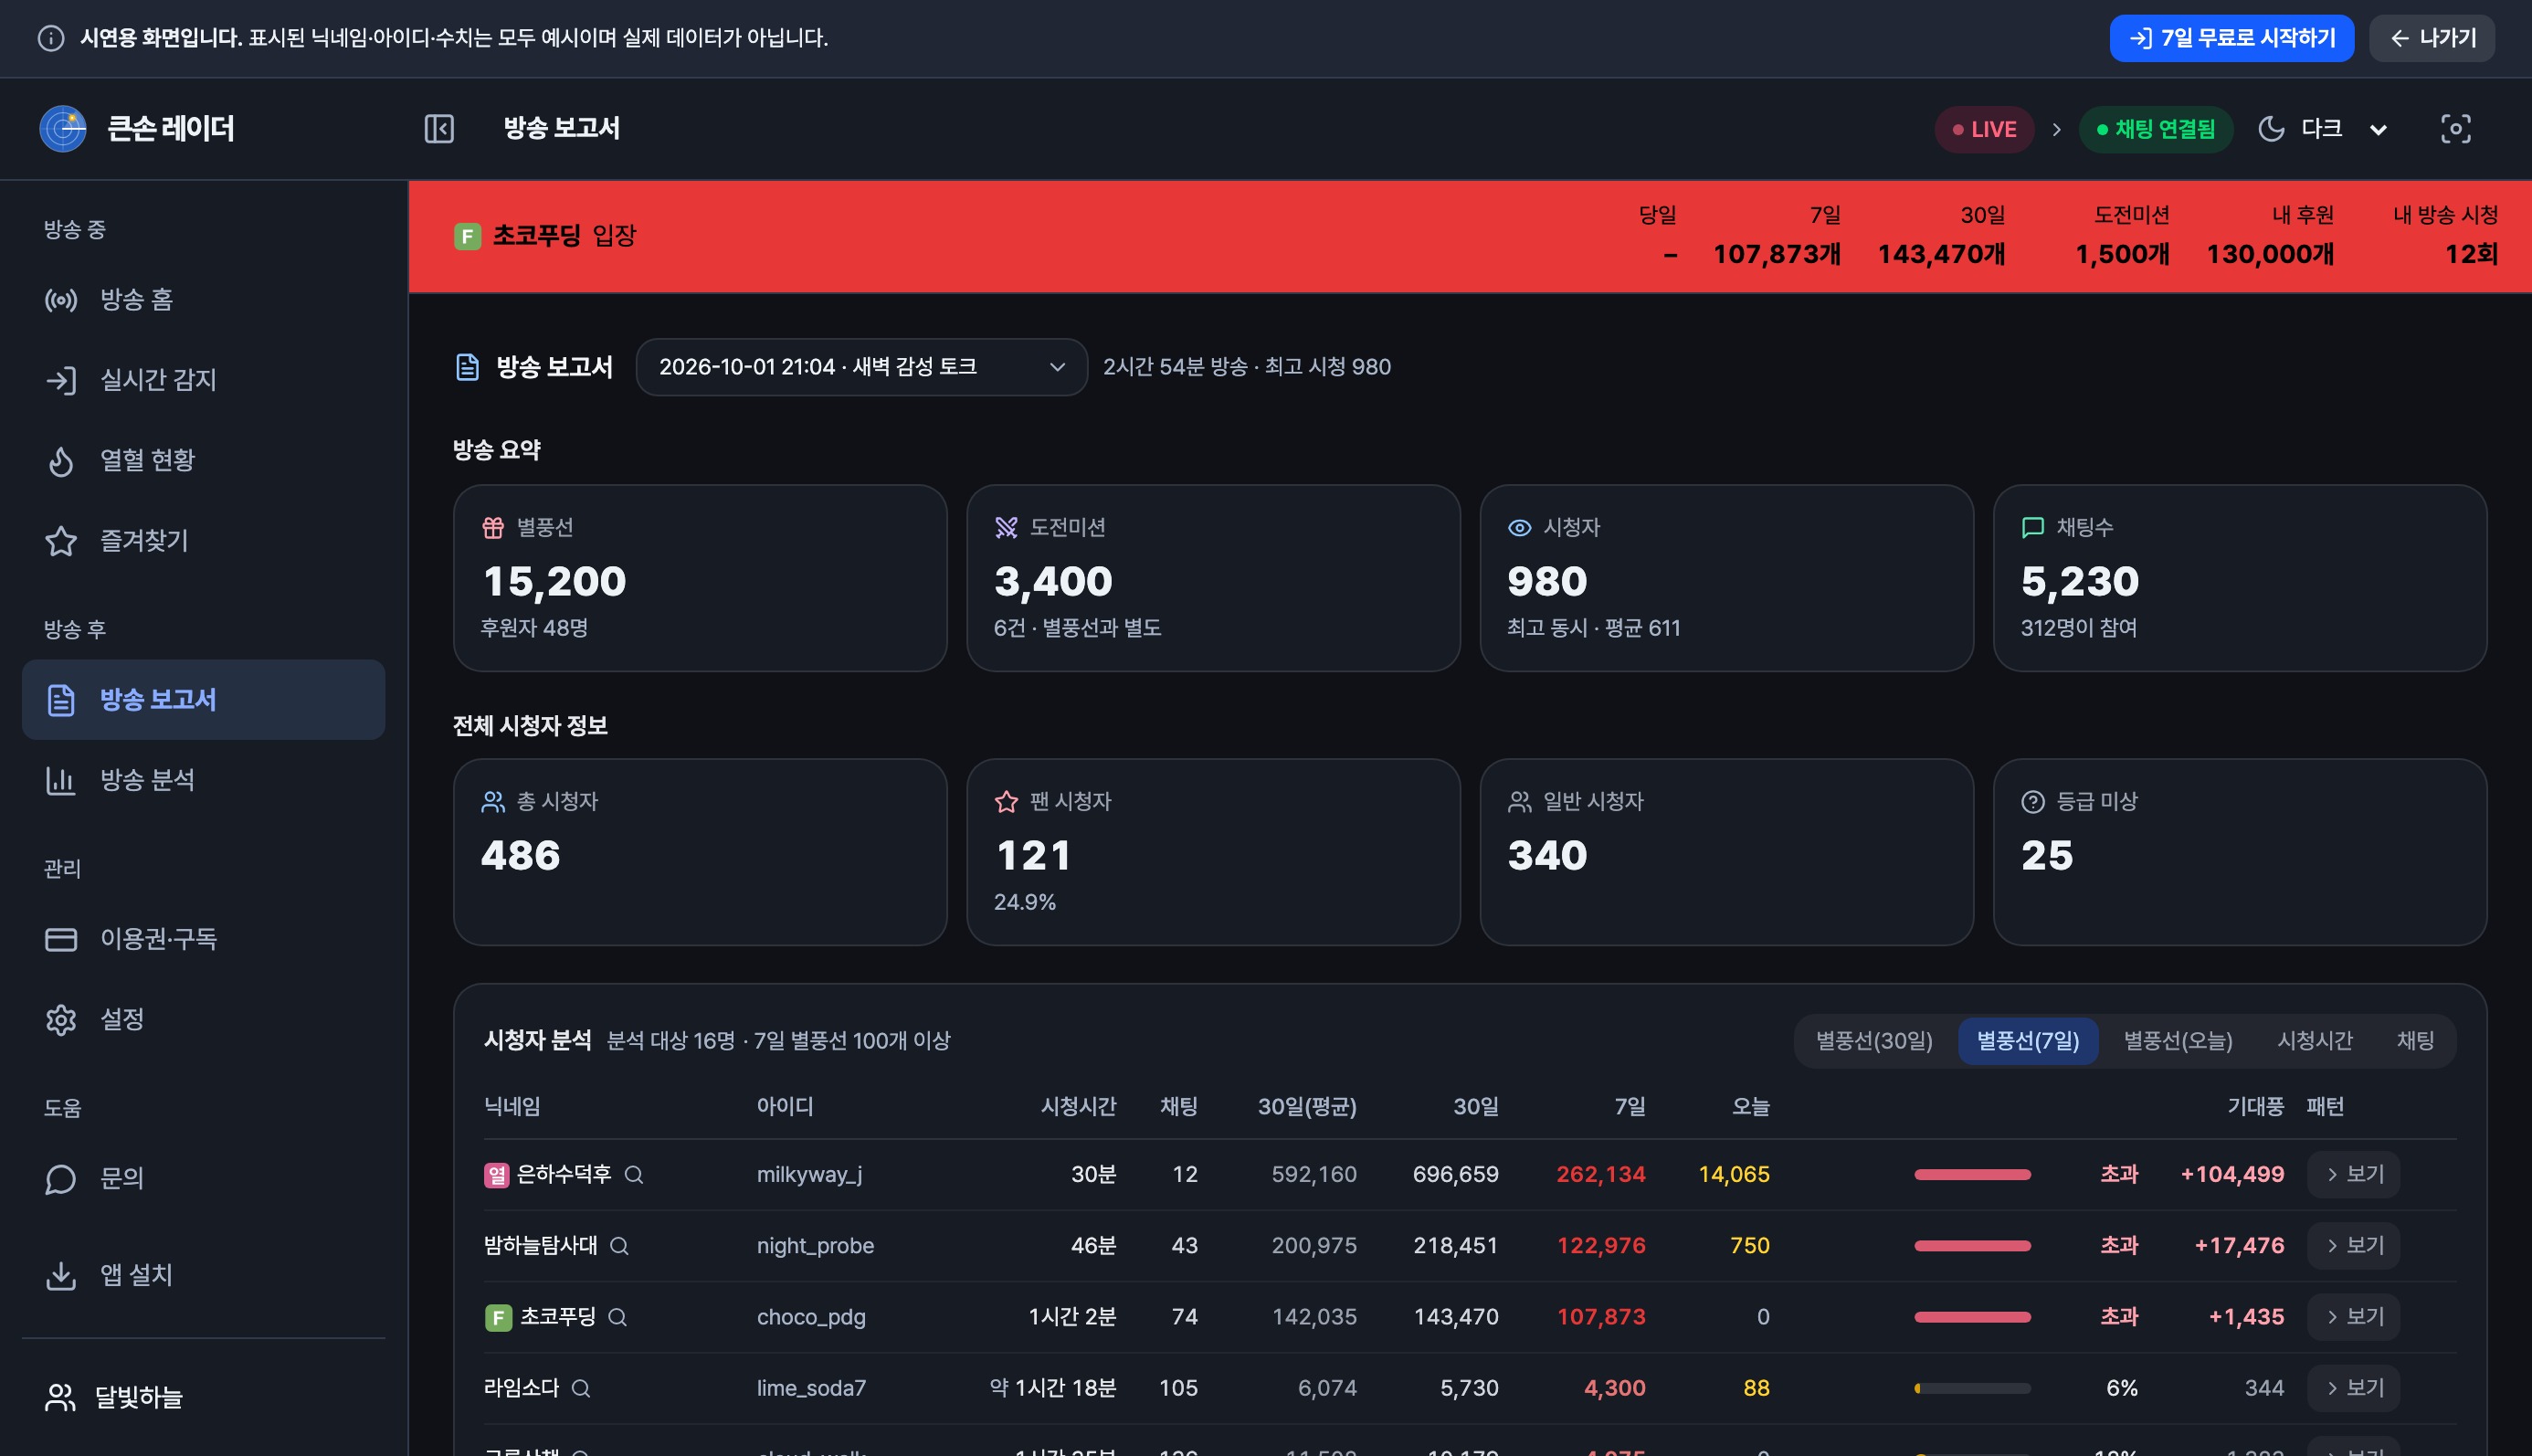Toggle the LIVE status badge
2532x1456 pixels.
1984,130
